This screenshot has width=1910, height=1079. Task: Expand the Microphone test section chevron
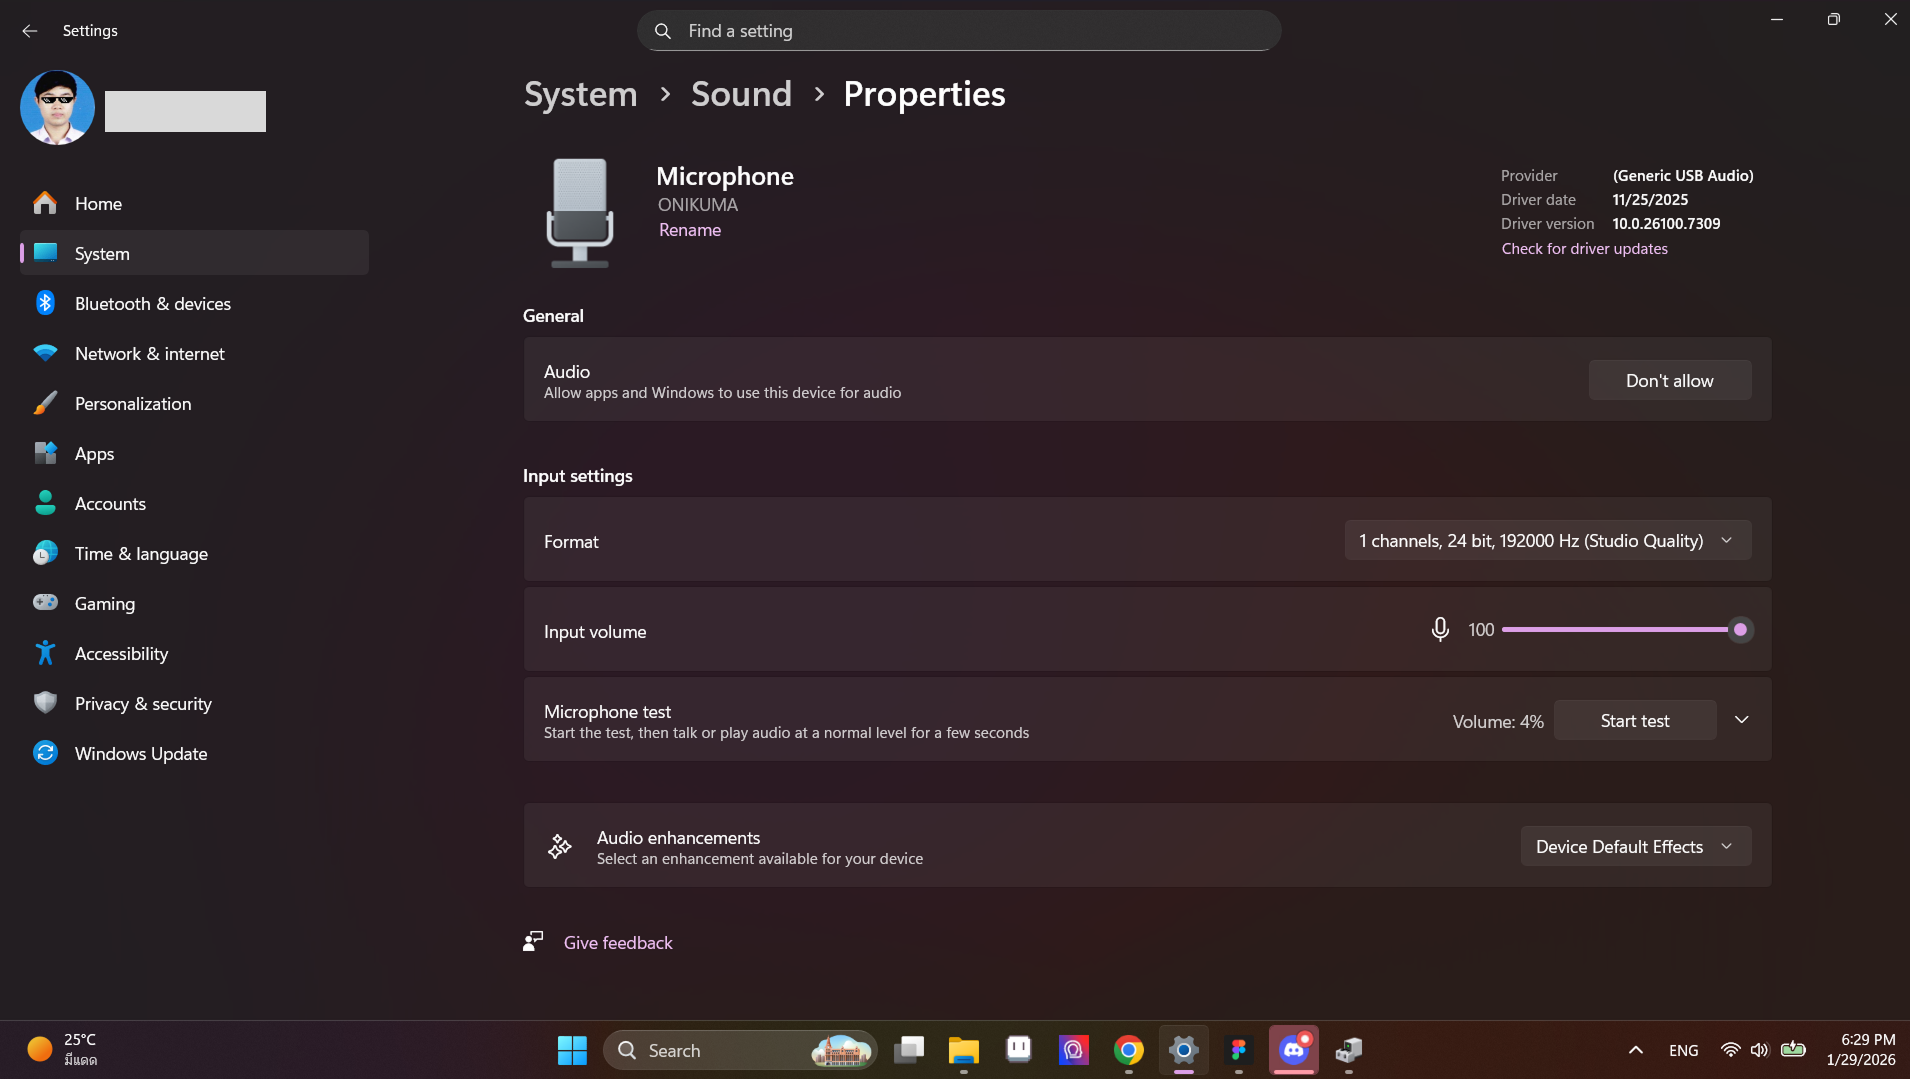(x=1741, y=720)
